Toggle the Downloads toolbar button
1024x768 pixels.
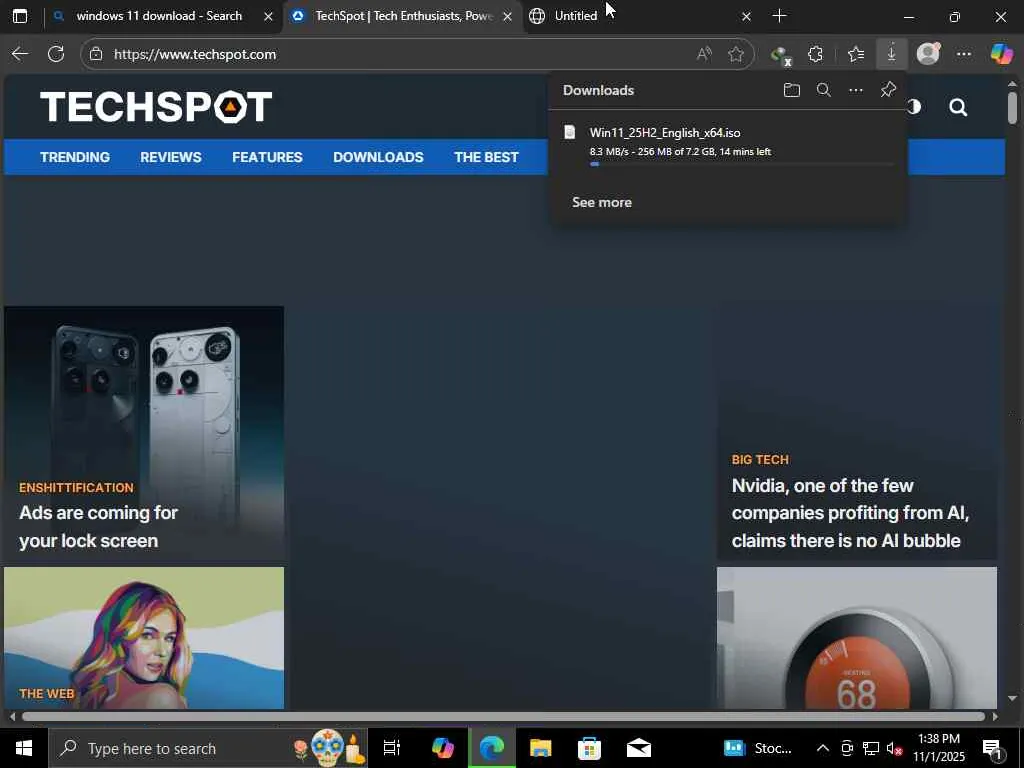(x=891, y=54)
